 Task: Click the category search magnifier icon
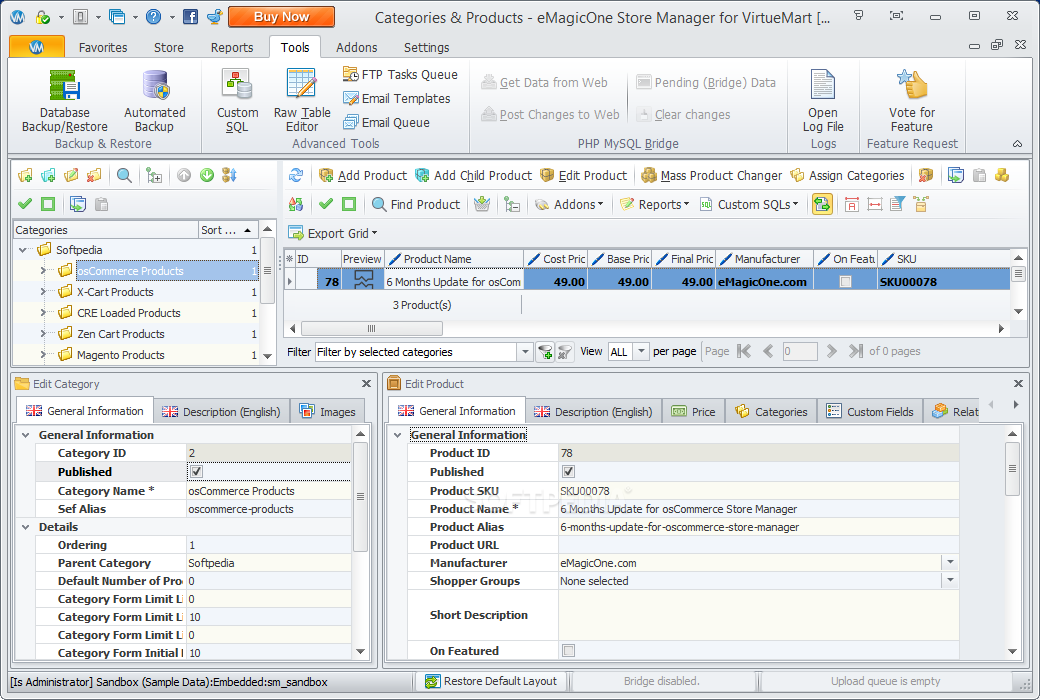124,175
